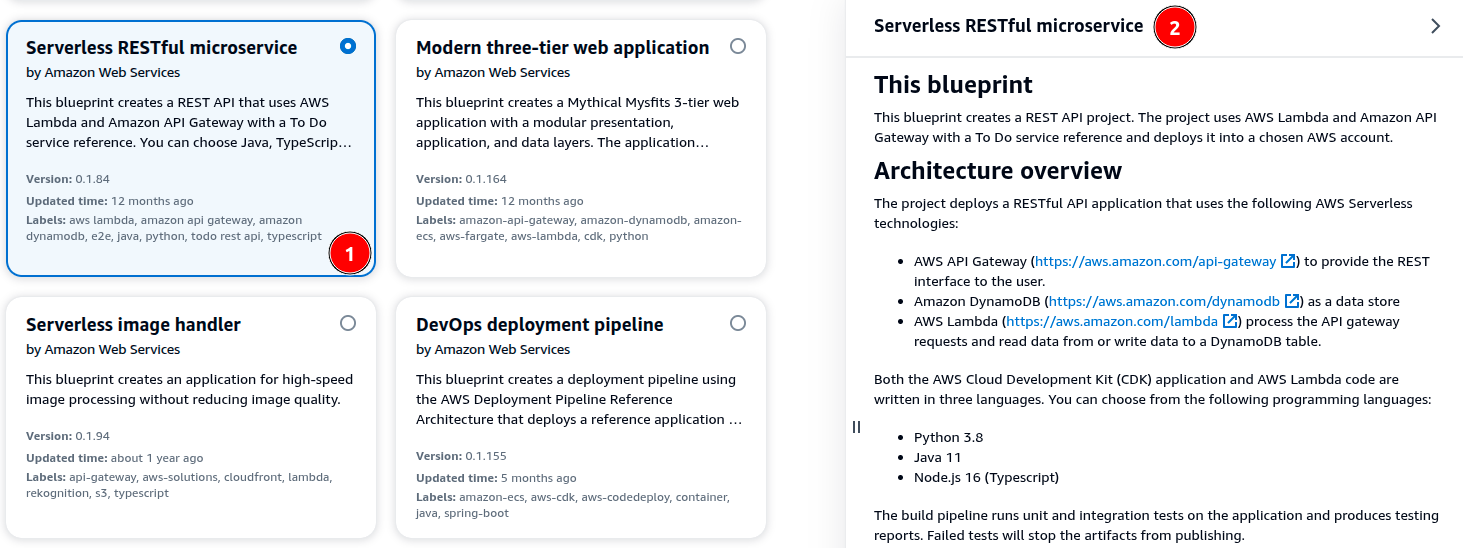Select the Modern three-tier web application radio button

pyautogui.click(x=738, y=46)
